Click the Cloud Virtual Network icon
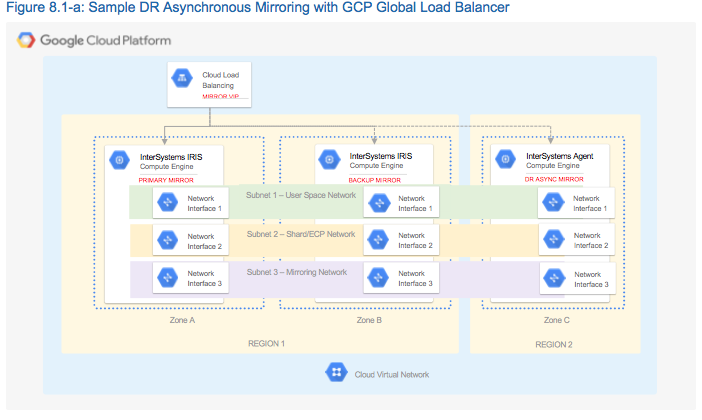 (337, 373)
